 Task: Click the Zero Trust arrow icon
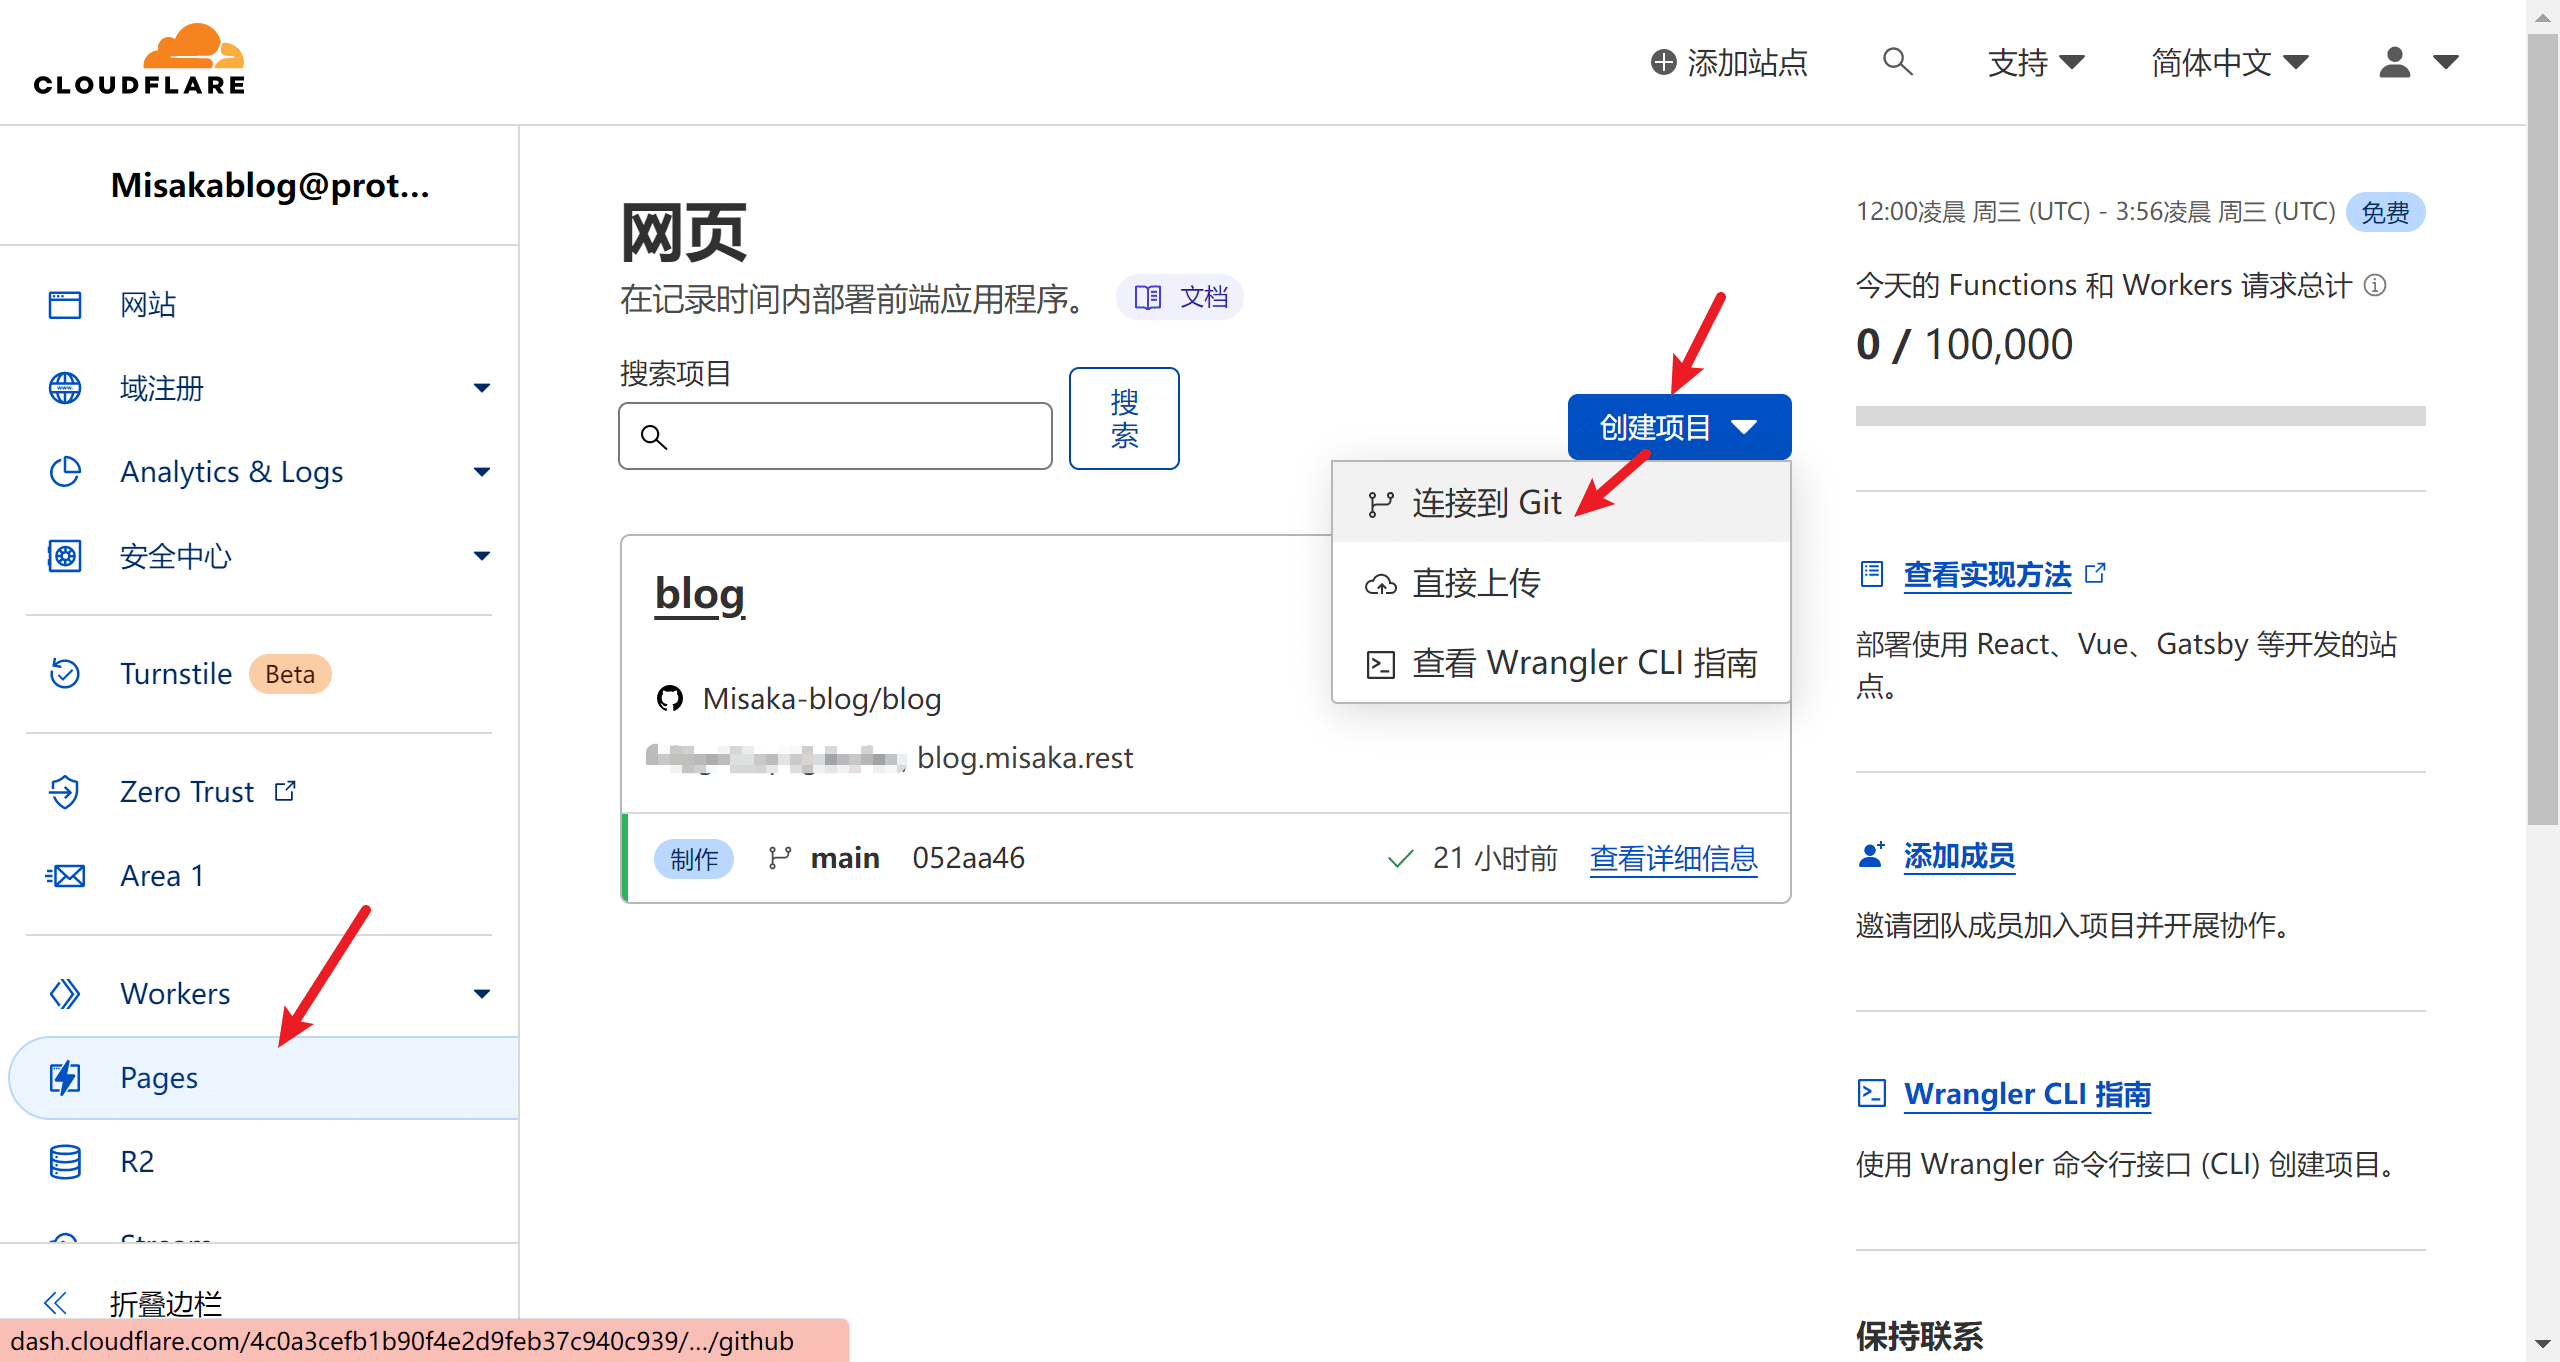click(x=65, y=792)
